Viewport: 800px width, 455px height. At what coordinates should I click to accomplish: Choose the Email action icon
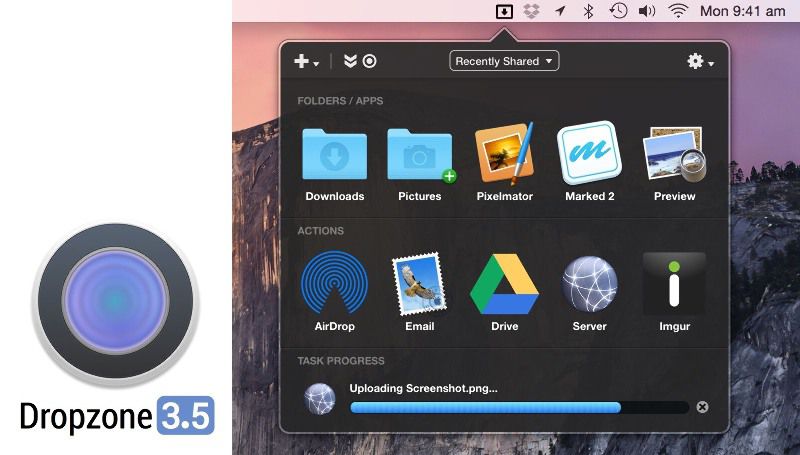coord(419,284)
